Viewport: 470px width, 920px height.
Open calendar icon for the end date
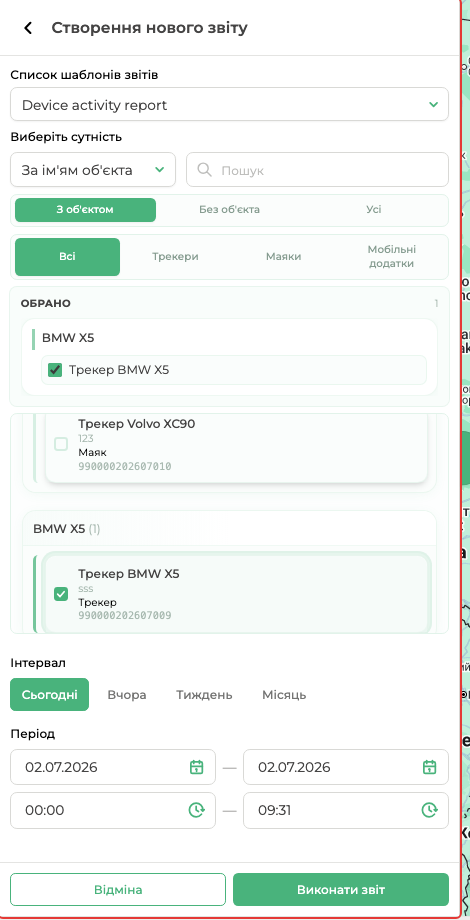pyautogui.click(x=430, y=767)
